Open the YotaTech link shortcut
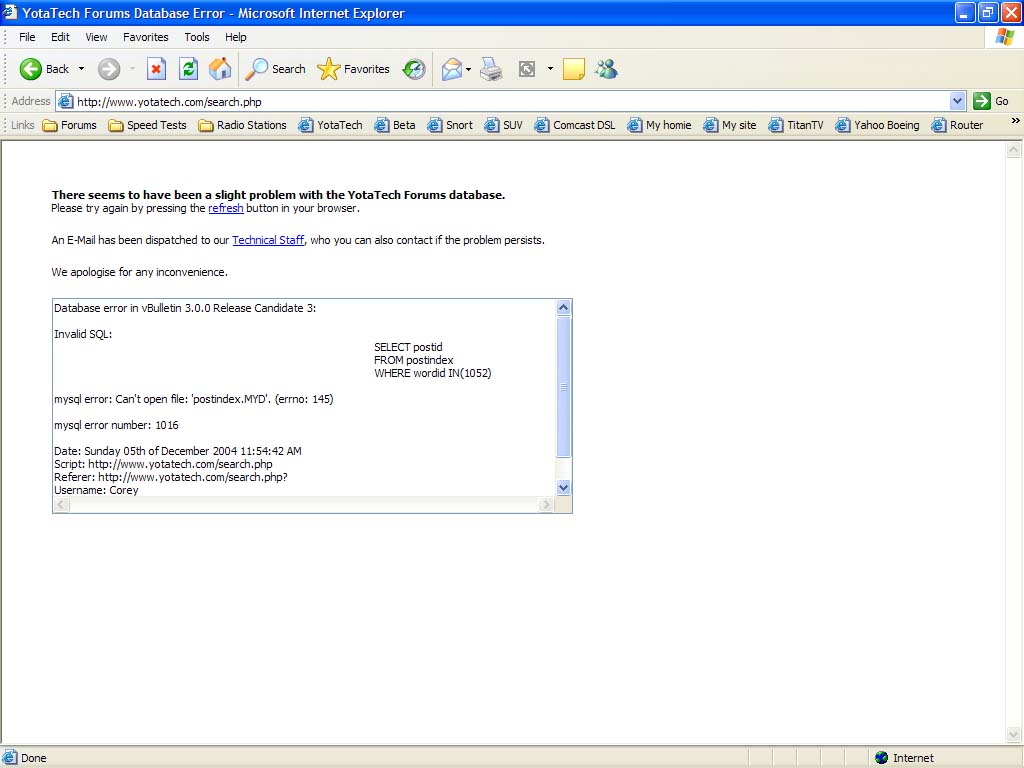Image resolution: width=1024 pixels, height=768 pixels. click(330, 125)
